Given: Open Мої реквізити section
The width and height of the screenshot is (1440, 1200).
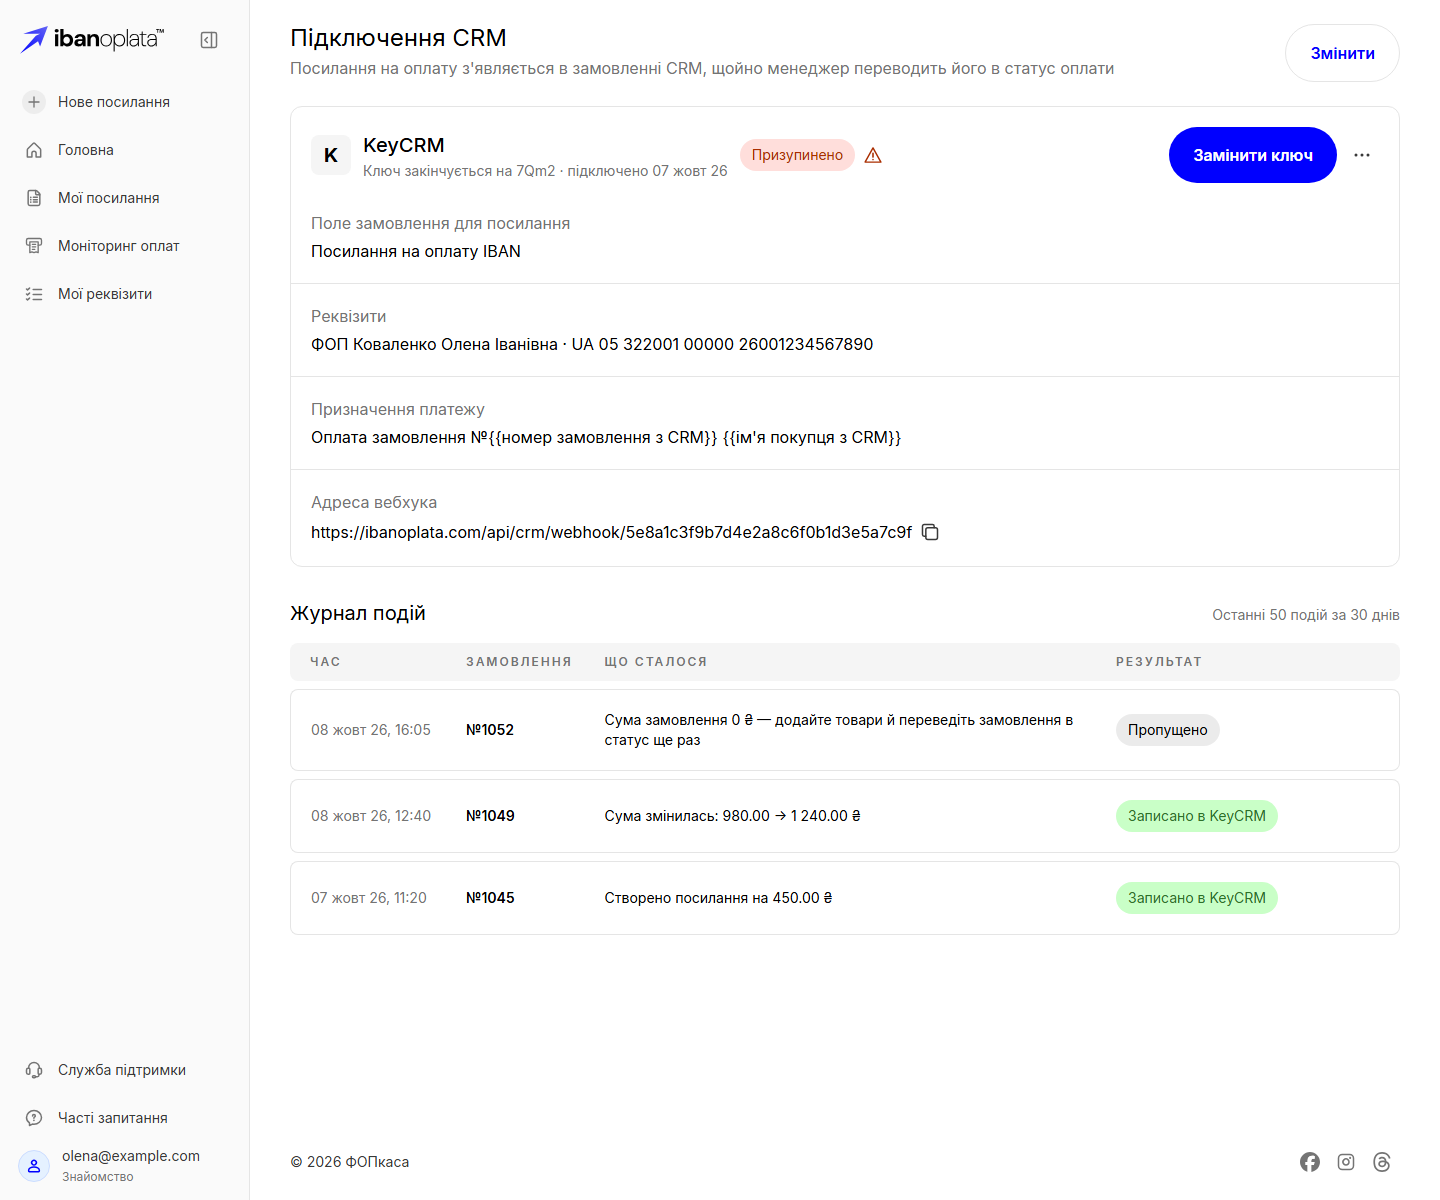Looking at the screenshot, I should [105, 294].
